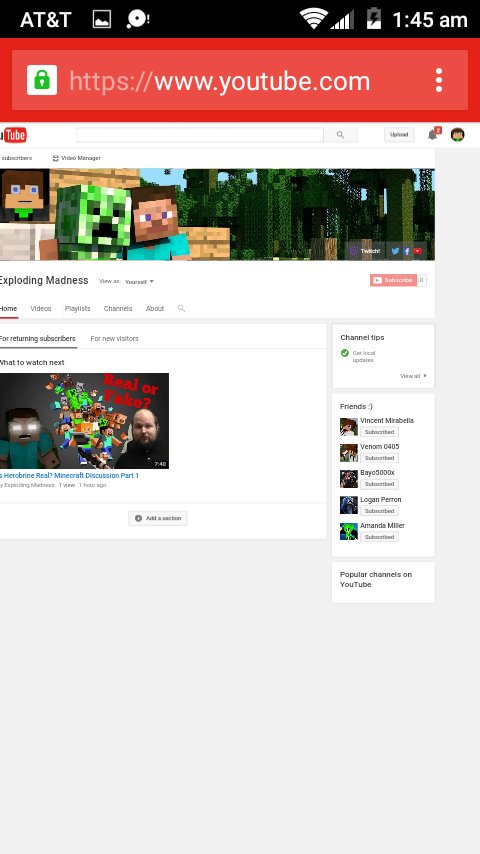This screenshot has width=480, height=854.
Task: Open the 'View as: Yourself' dropdown
Action: [126, 282]
